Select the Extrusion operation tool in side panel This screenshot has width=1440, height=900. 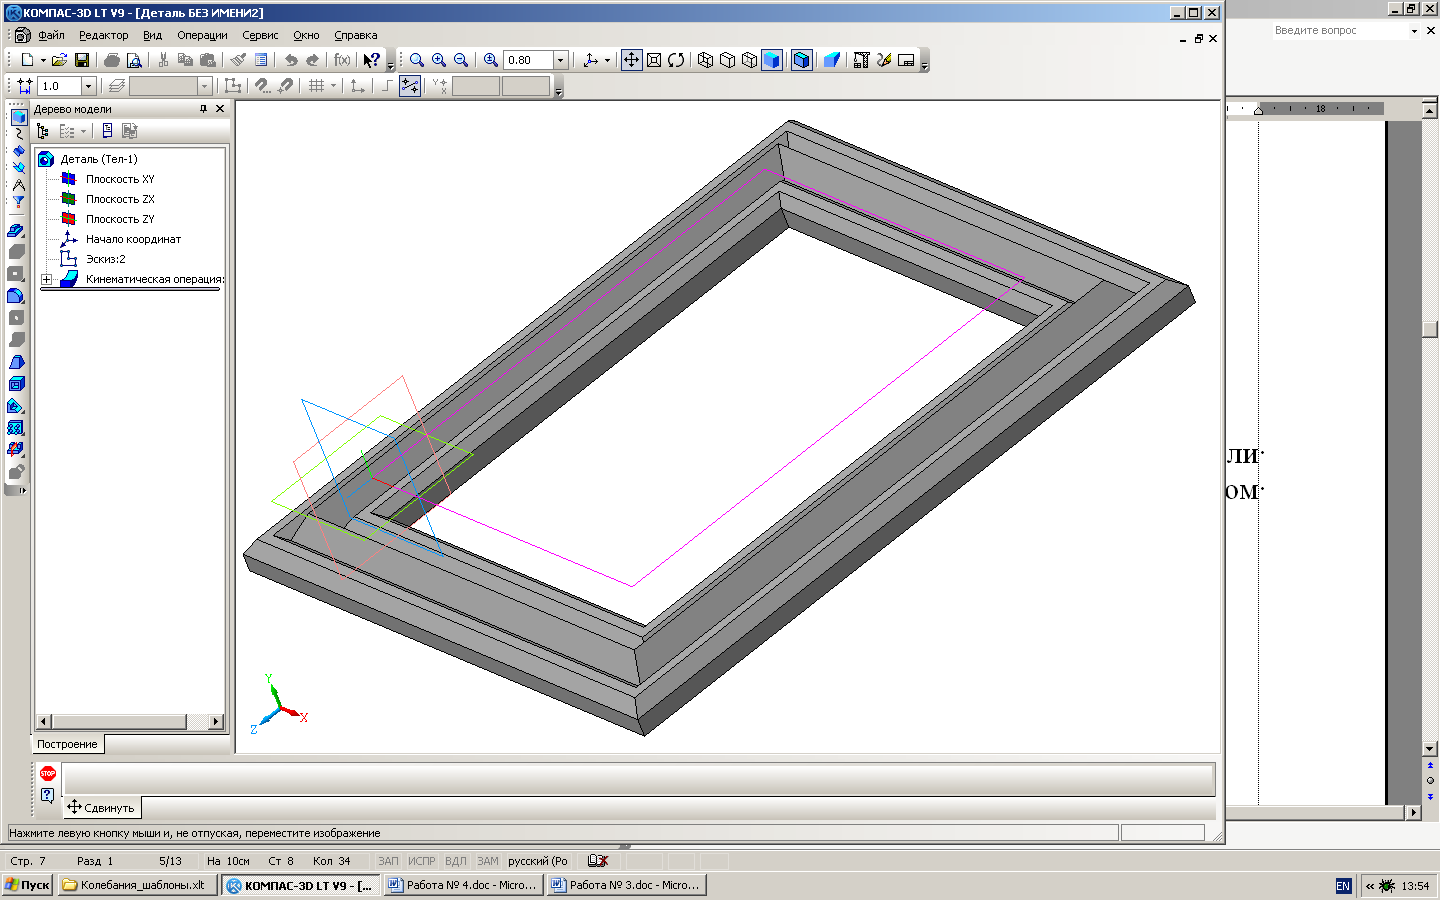[x=16, y=230]
